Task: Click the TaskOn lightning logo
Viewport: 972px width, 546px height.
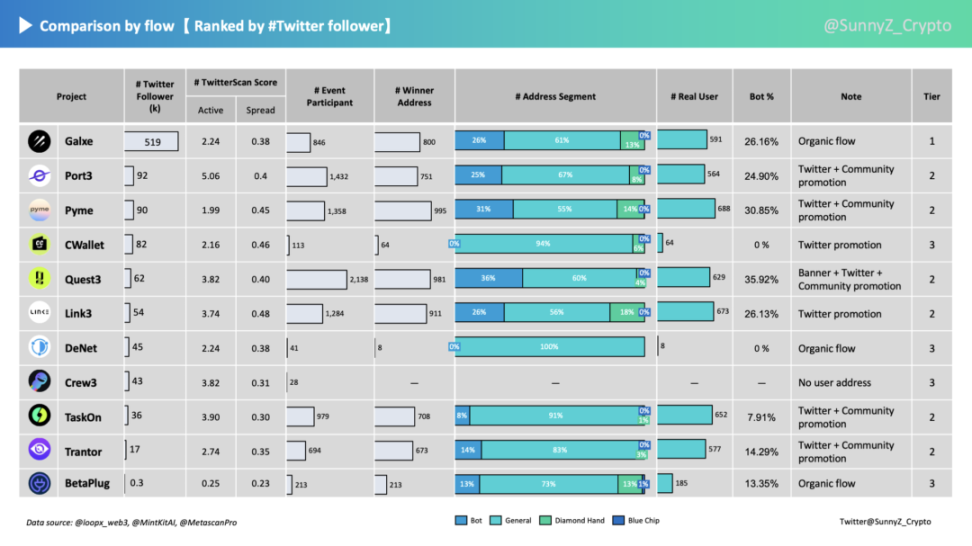Action: pyautogui.click(x=39, y=417)
